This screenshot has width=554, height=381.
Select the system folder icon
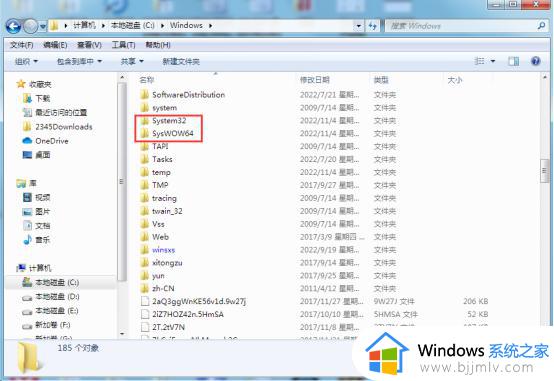pos(144,107)
